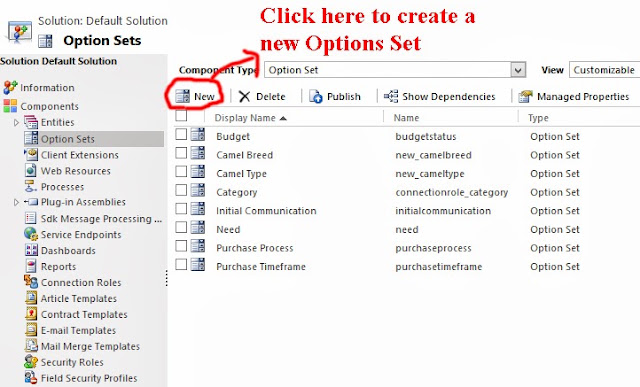Image resolution: width=640 pixels, height=387 pixels.
Task: Expand the Entities tree node
Action: click(x=16, y=122)
